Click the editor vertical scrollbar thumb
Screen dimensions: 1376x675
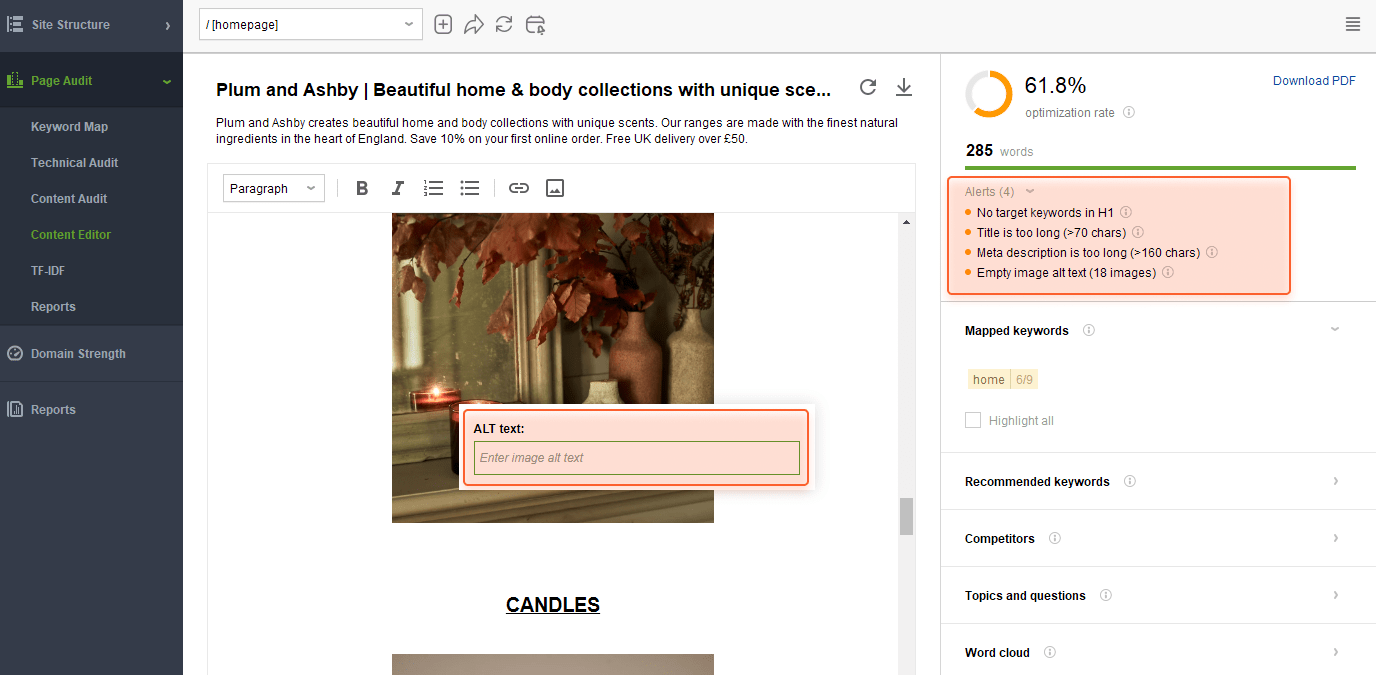coord(907,516)
